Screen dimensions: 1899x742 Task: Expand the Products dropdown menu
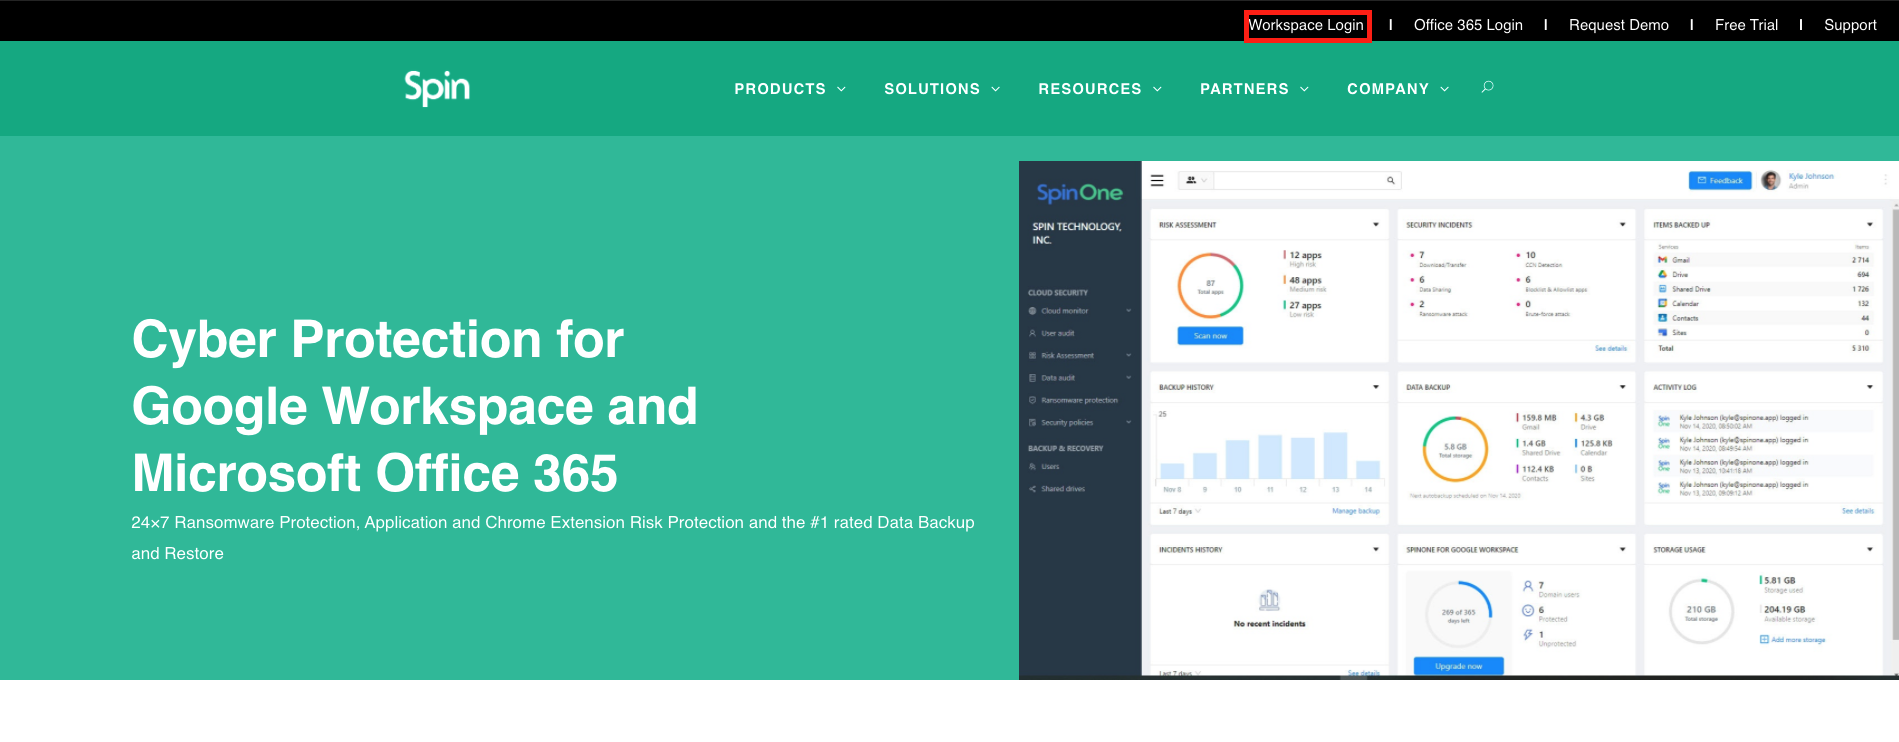789,89
